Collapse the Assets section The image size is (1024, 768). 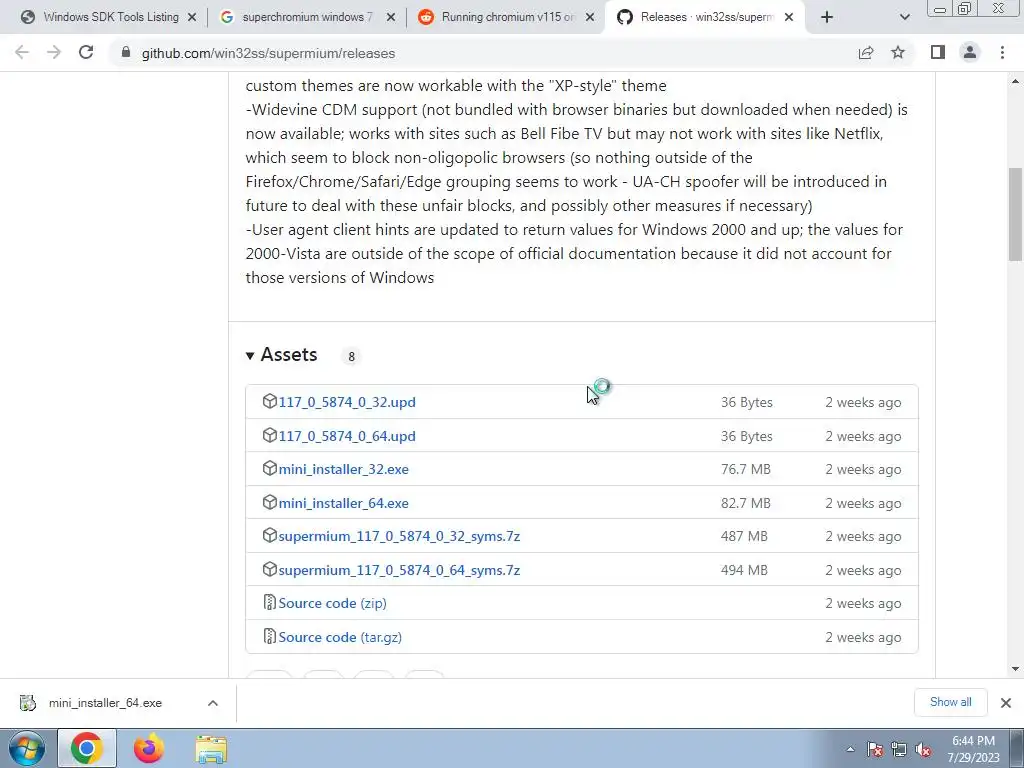tap(281, 355)
